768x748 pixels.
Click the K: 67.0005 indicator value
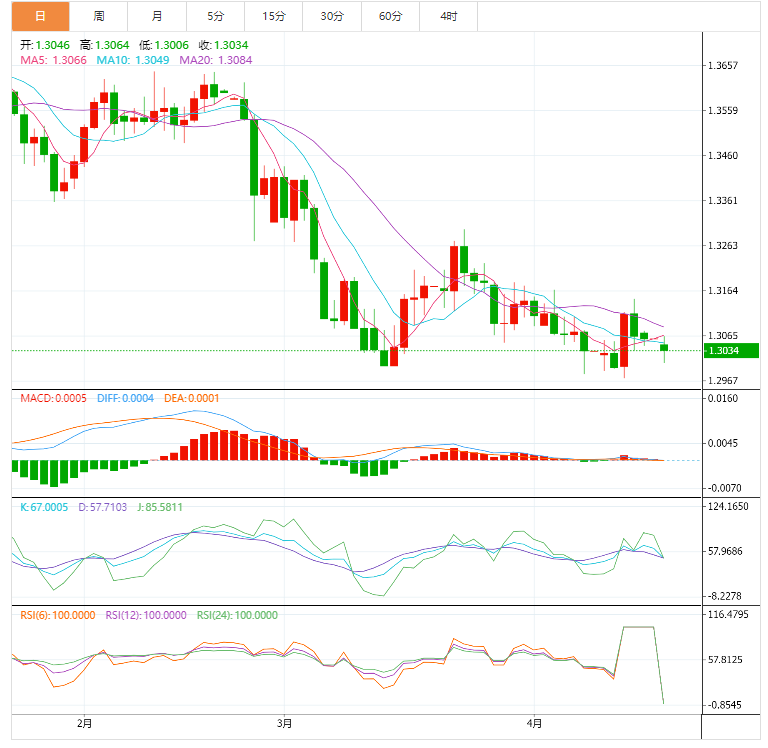coord(44,507)
